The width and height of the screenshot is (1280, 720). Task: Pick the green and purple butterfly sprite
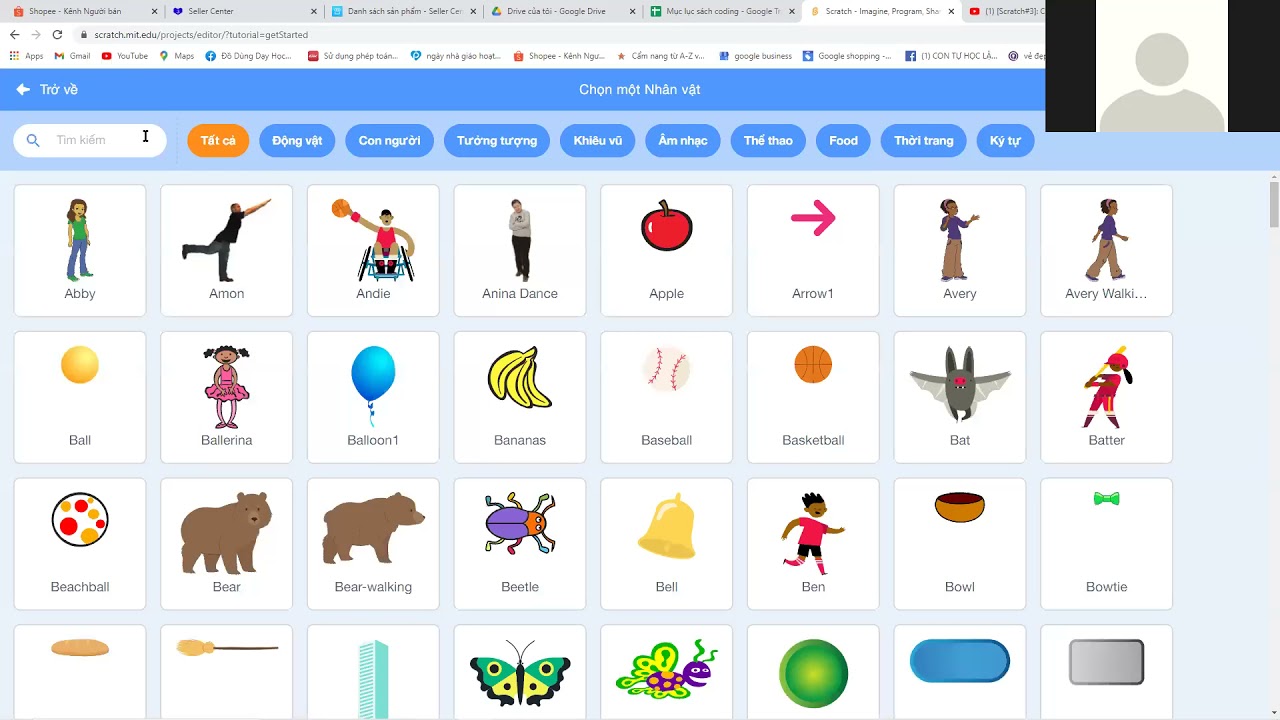point(667,672)
